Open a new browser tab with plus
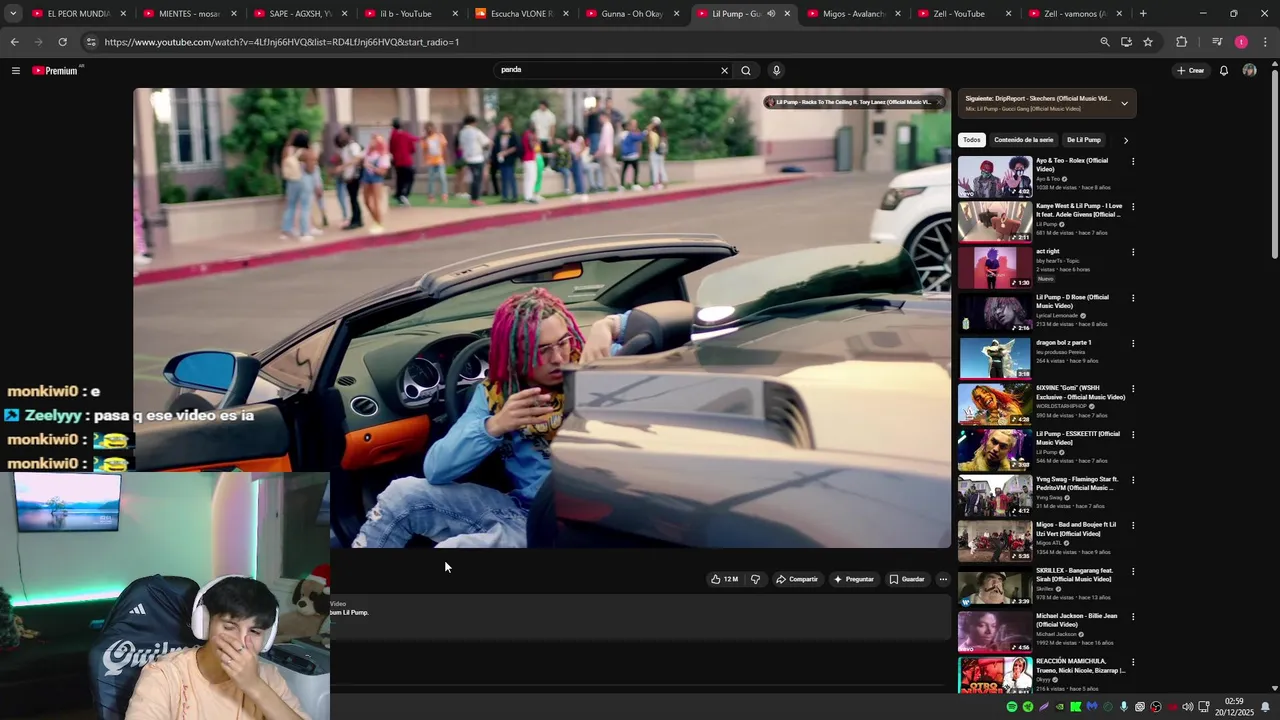Viewport: 1280px width, 720px height. click(1143, 14)
